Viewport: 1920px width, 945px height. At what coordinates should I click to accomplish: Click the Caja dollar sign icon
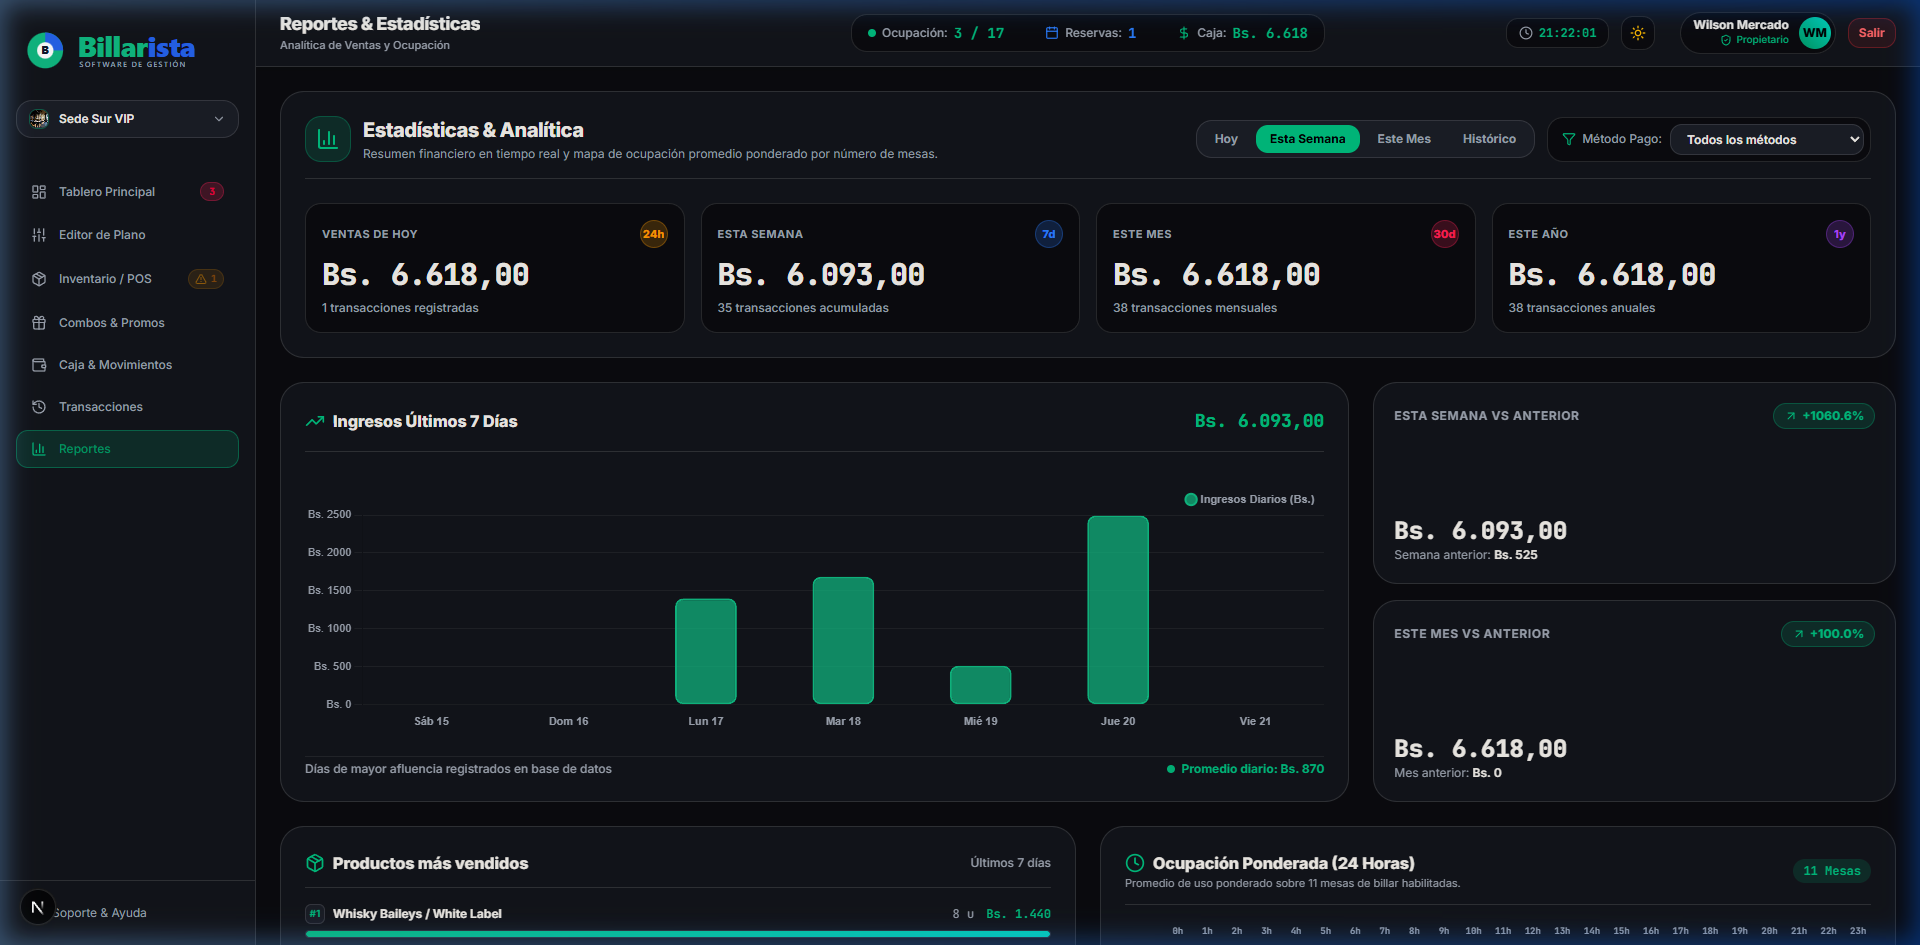tap(1184, 33)
